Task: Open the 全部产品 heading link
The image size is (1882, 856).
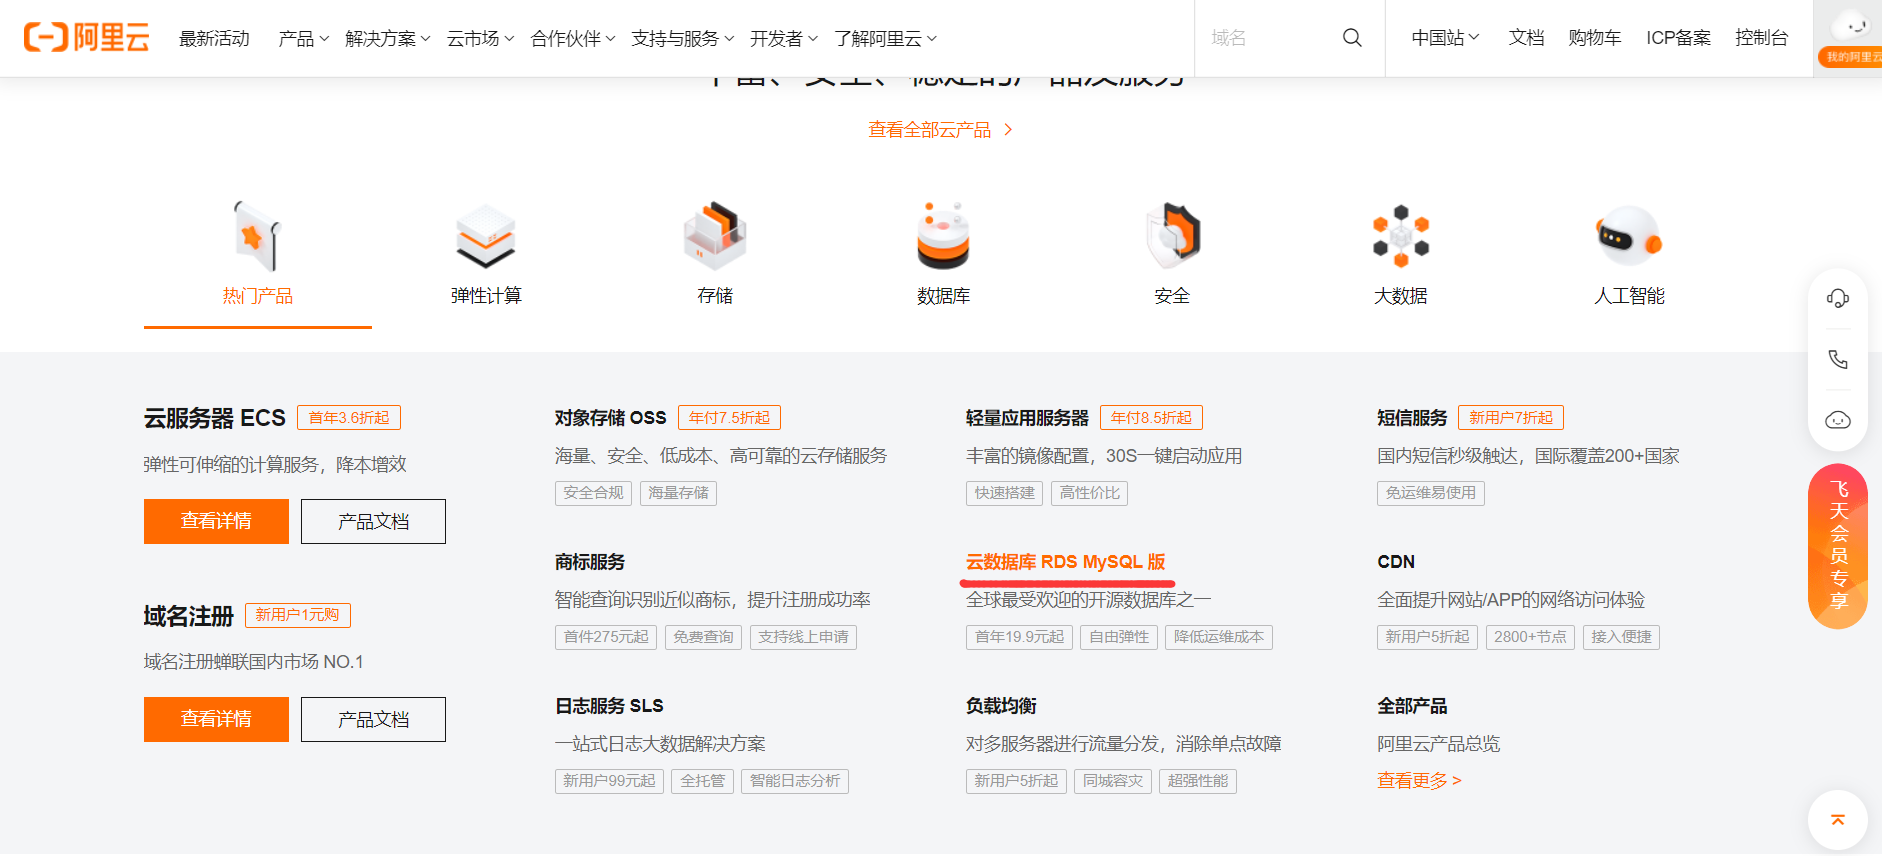Action: (1412, 706)
